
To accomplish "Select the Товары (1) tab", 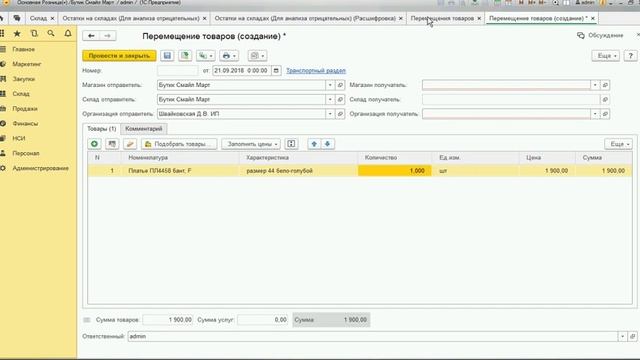I will [102, 129].
